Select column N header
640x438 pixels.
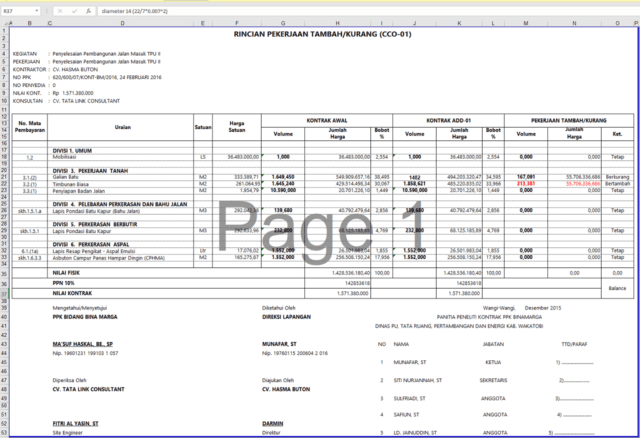(574, 20)
